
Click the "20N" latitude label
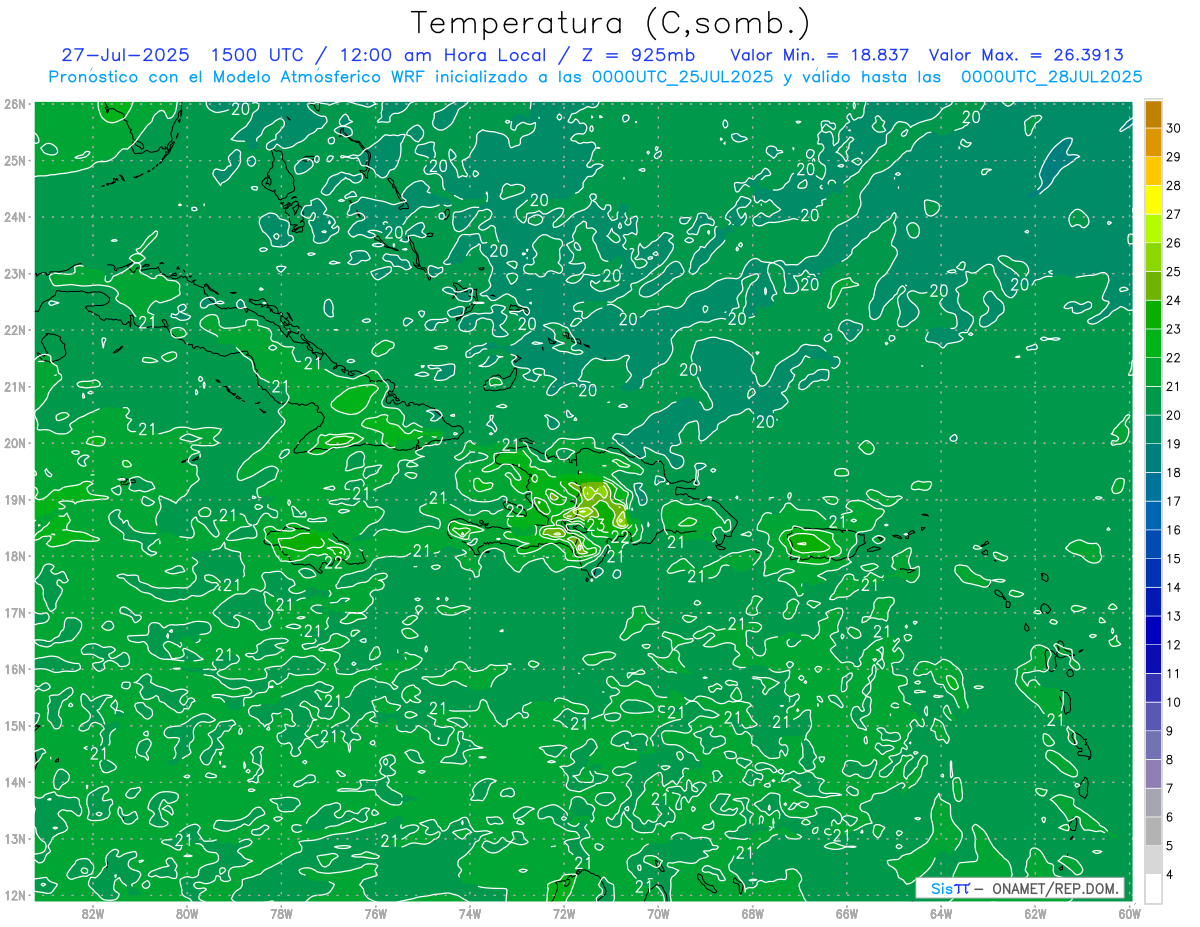pos(14,443)
